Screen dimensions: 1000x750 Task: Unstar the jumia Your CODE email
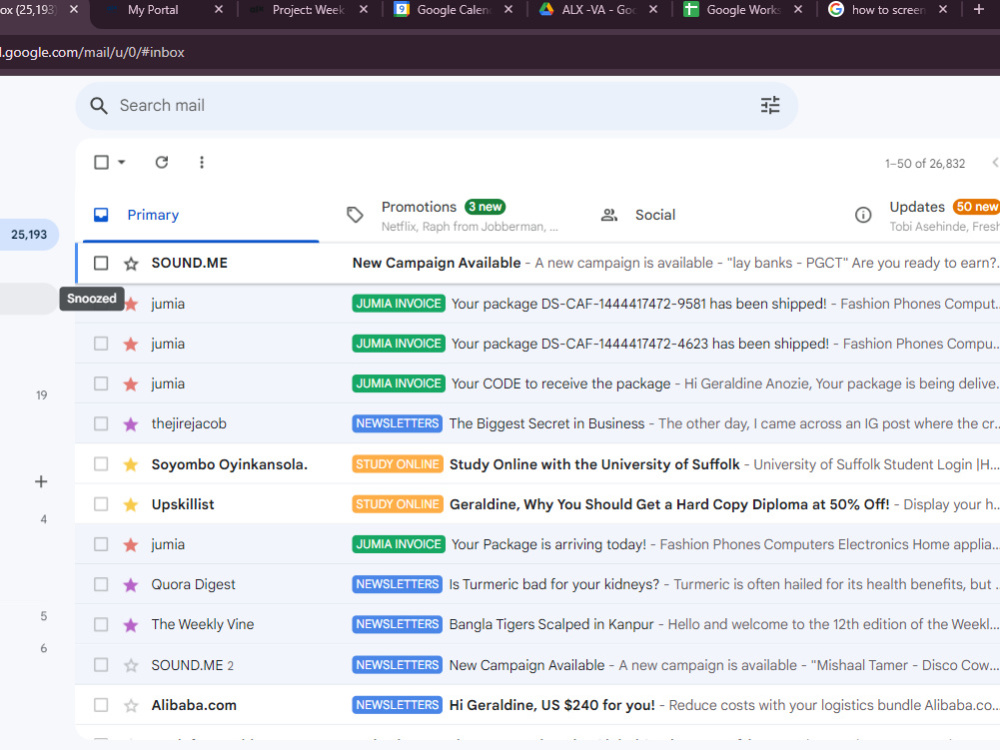pyautogui.click(x=131, y=384)
